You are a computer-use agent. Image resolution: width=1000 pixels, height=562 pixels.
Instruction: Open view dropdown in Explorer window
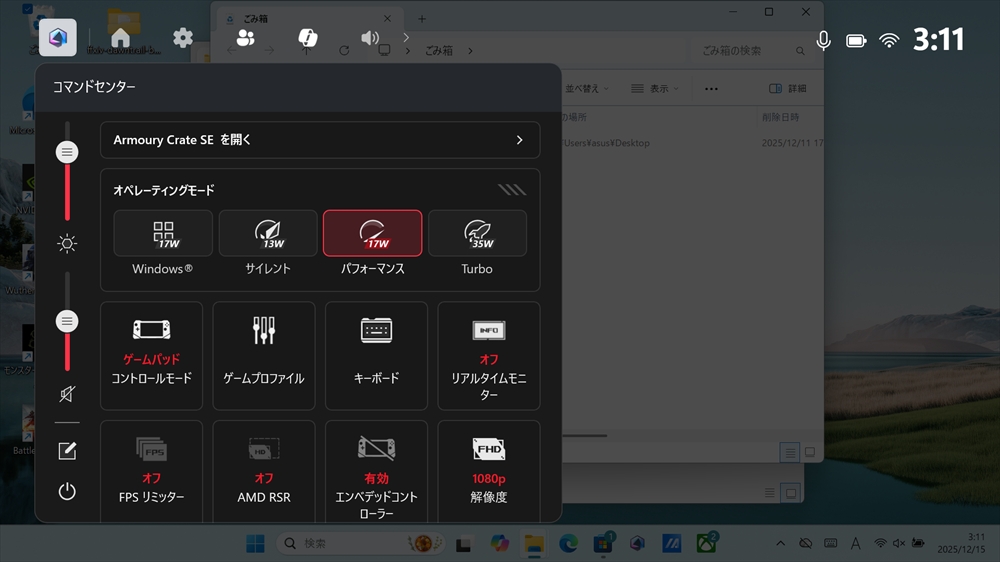tap(655, 89)
